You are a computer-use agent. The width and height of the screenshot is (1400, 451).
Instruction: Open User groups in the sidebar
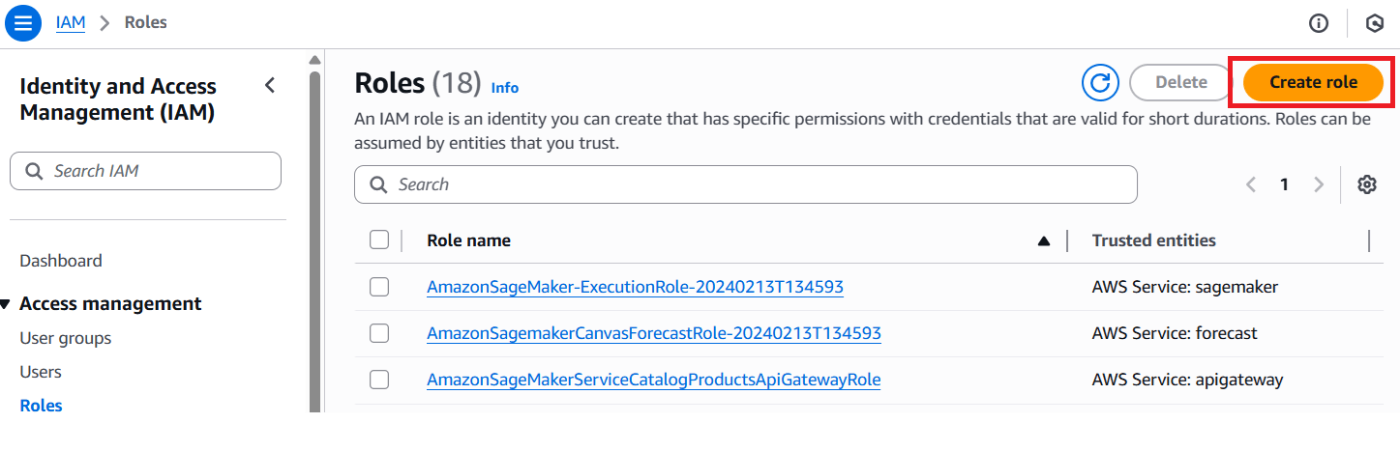[66, 338]
